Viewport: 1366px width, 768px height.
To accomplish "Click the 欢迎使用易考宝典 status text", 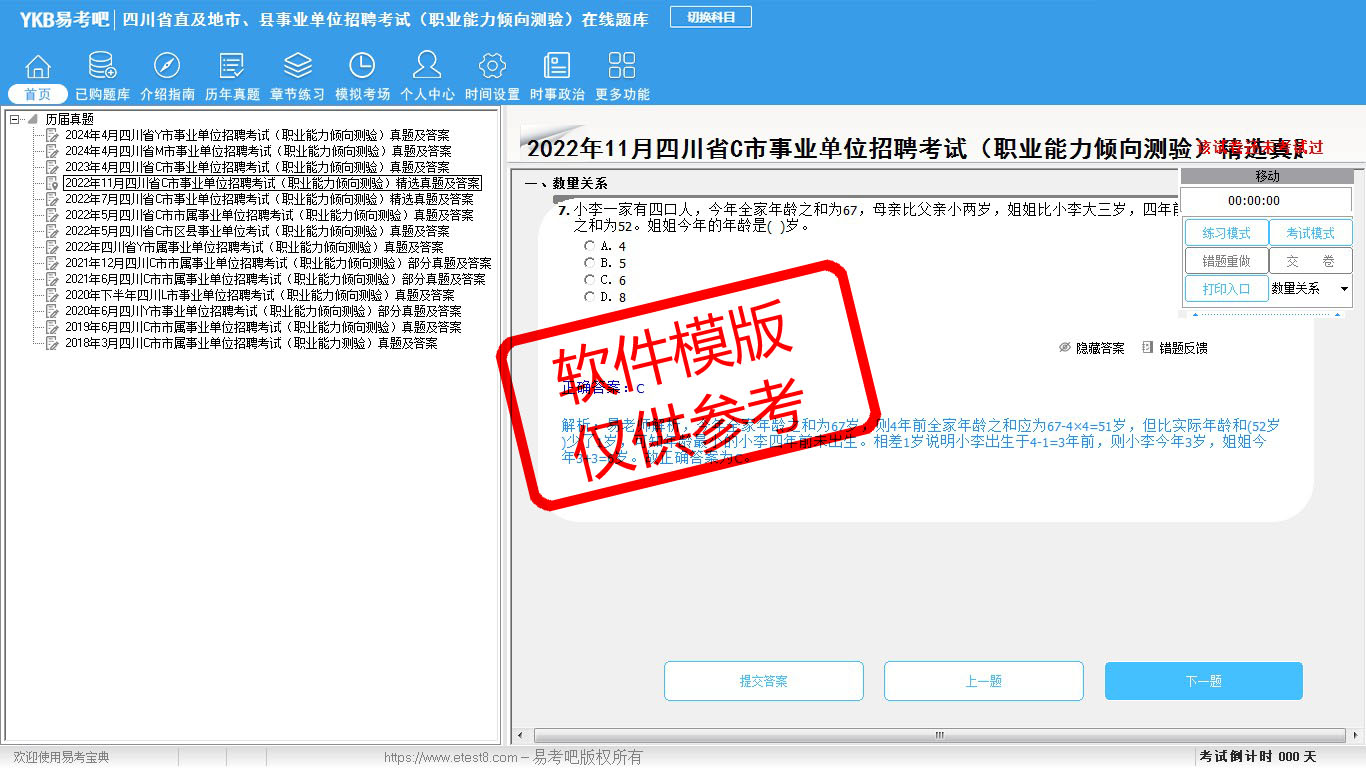I will (61, 758).
